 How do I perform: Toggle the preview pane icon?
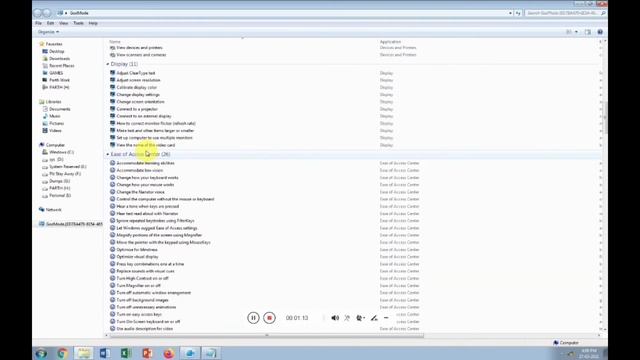(588, 32)
